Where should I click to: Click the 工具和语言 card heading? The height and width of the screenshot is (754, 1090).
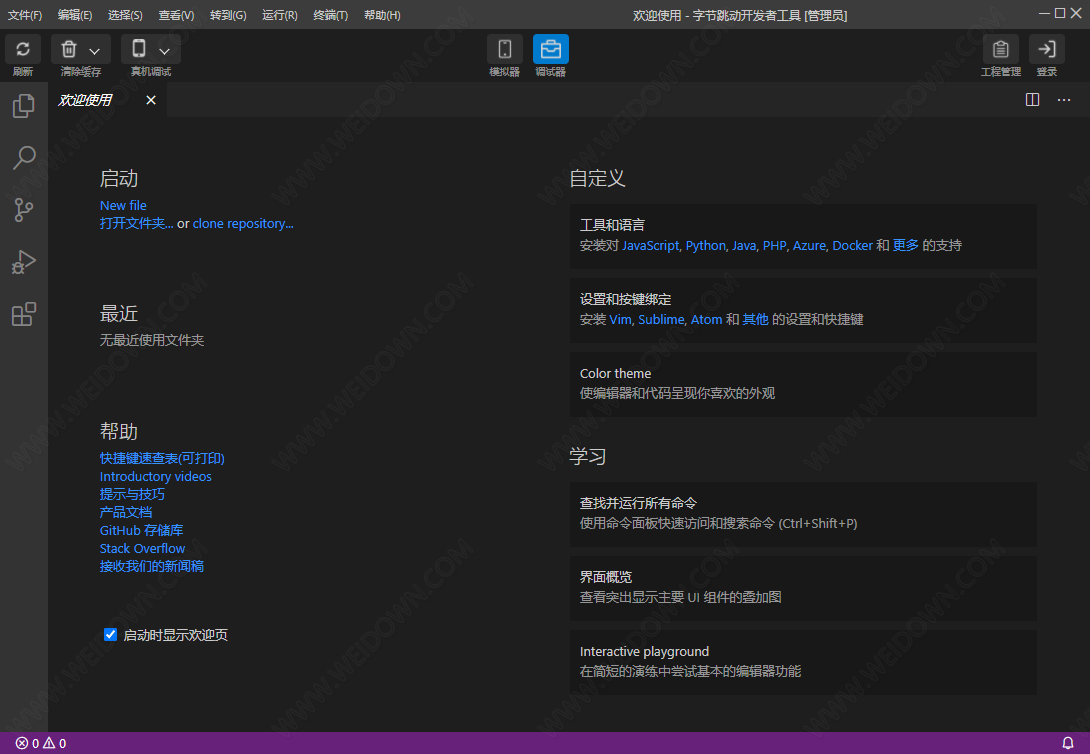tap(612, 225)
